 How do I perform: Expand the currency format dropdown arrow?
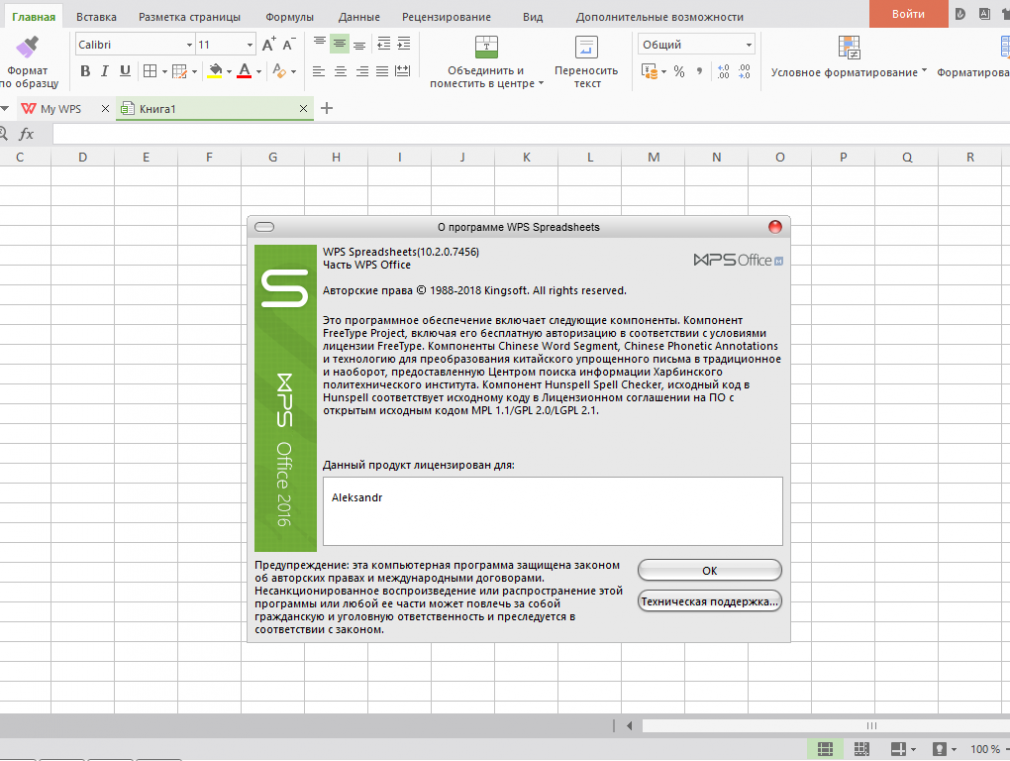coord(664,72)
